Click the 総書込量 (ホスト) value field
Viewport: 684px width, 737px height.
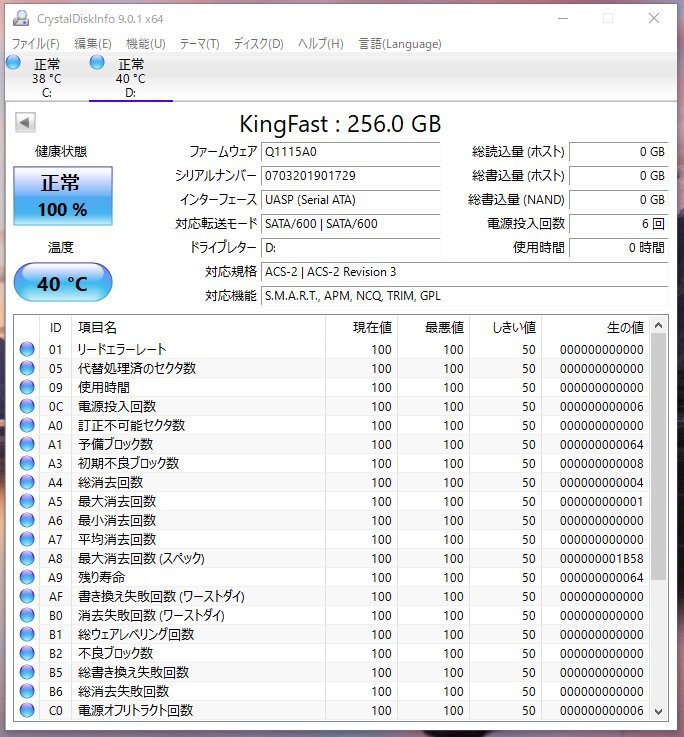pos(619,176)
